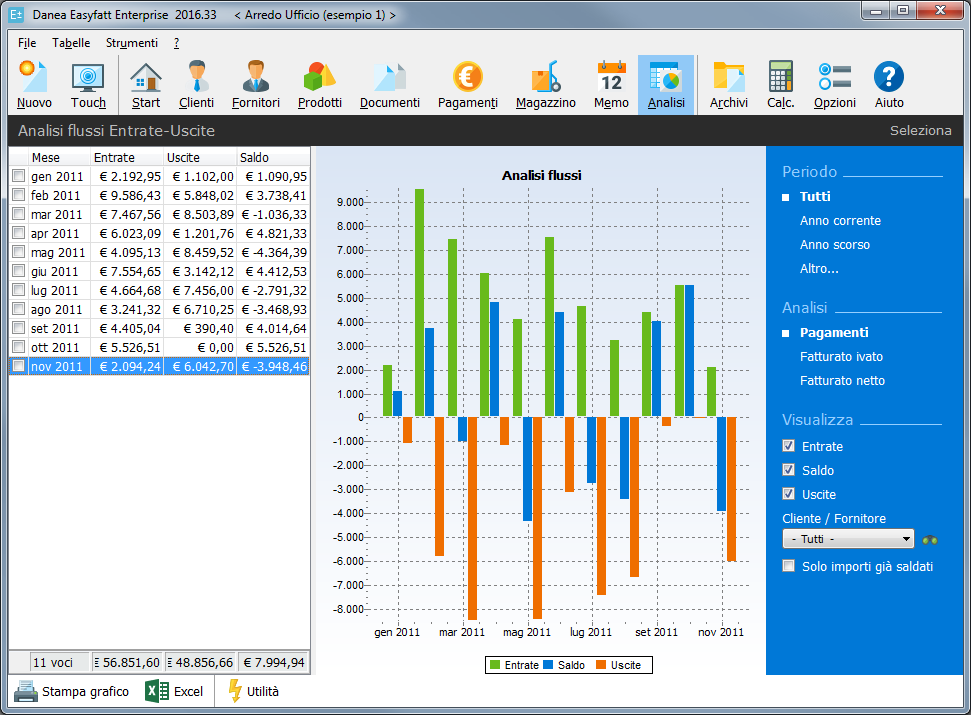
Task: Choose the Altro... period option
Action: pyautogui.click(x=818, y=268)
